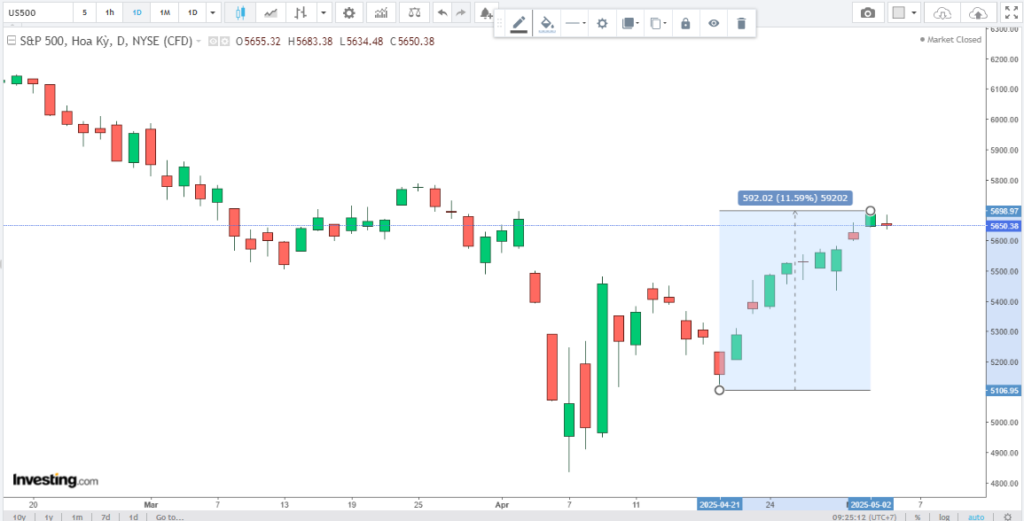The image size is (1024, 521).
Task: Lock the selected measurement drawing
Action: [x=685, y=23]
